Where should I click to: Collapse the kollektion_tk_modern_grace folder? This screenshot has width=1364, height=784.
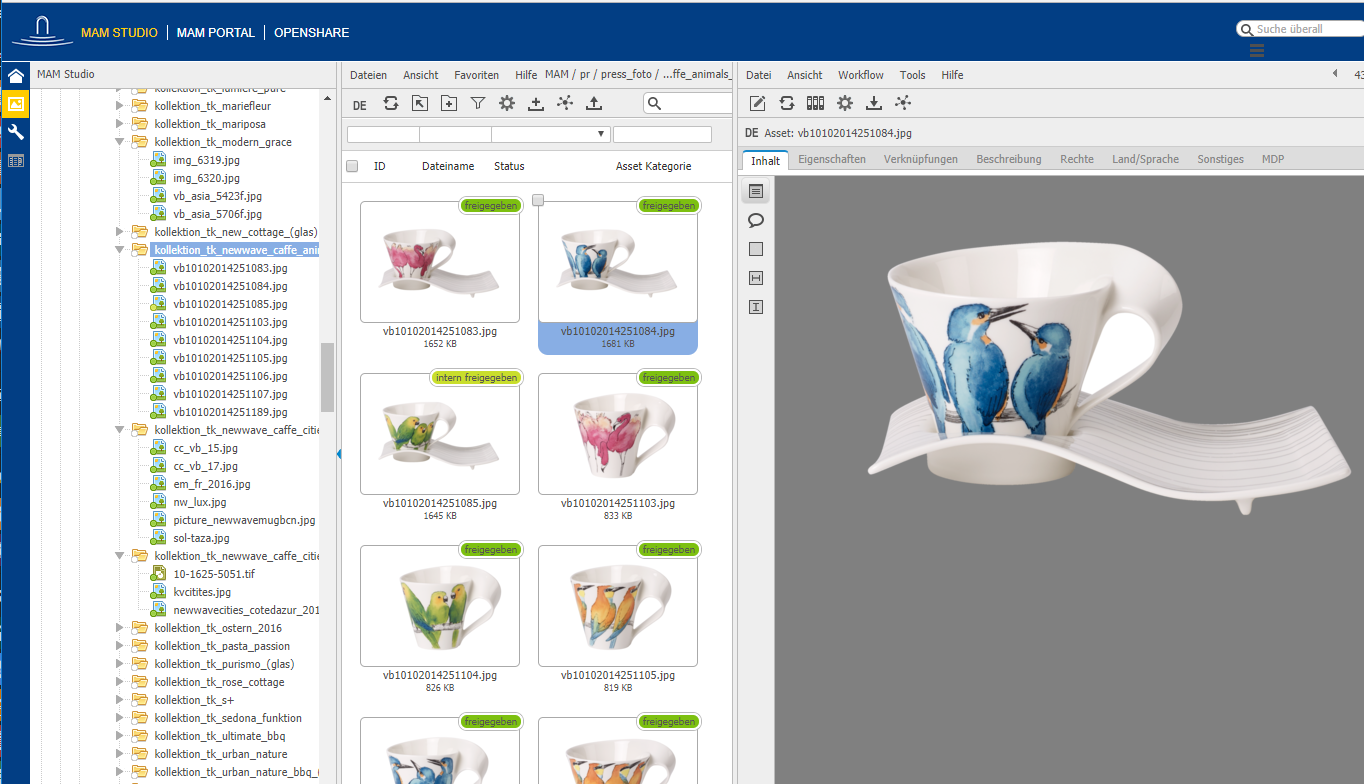pos(120,142)
